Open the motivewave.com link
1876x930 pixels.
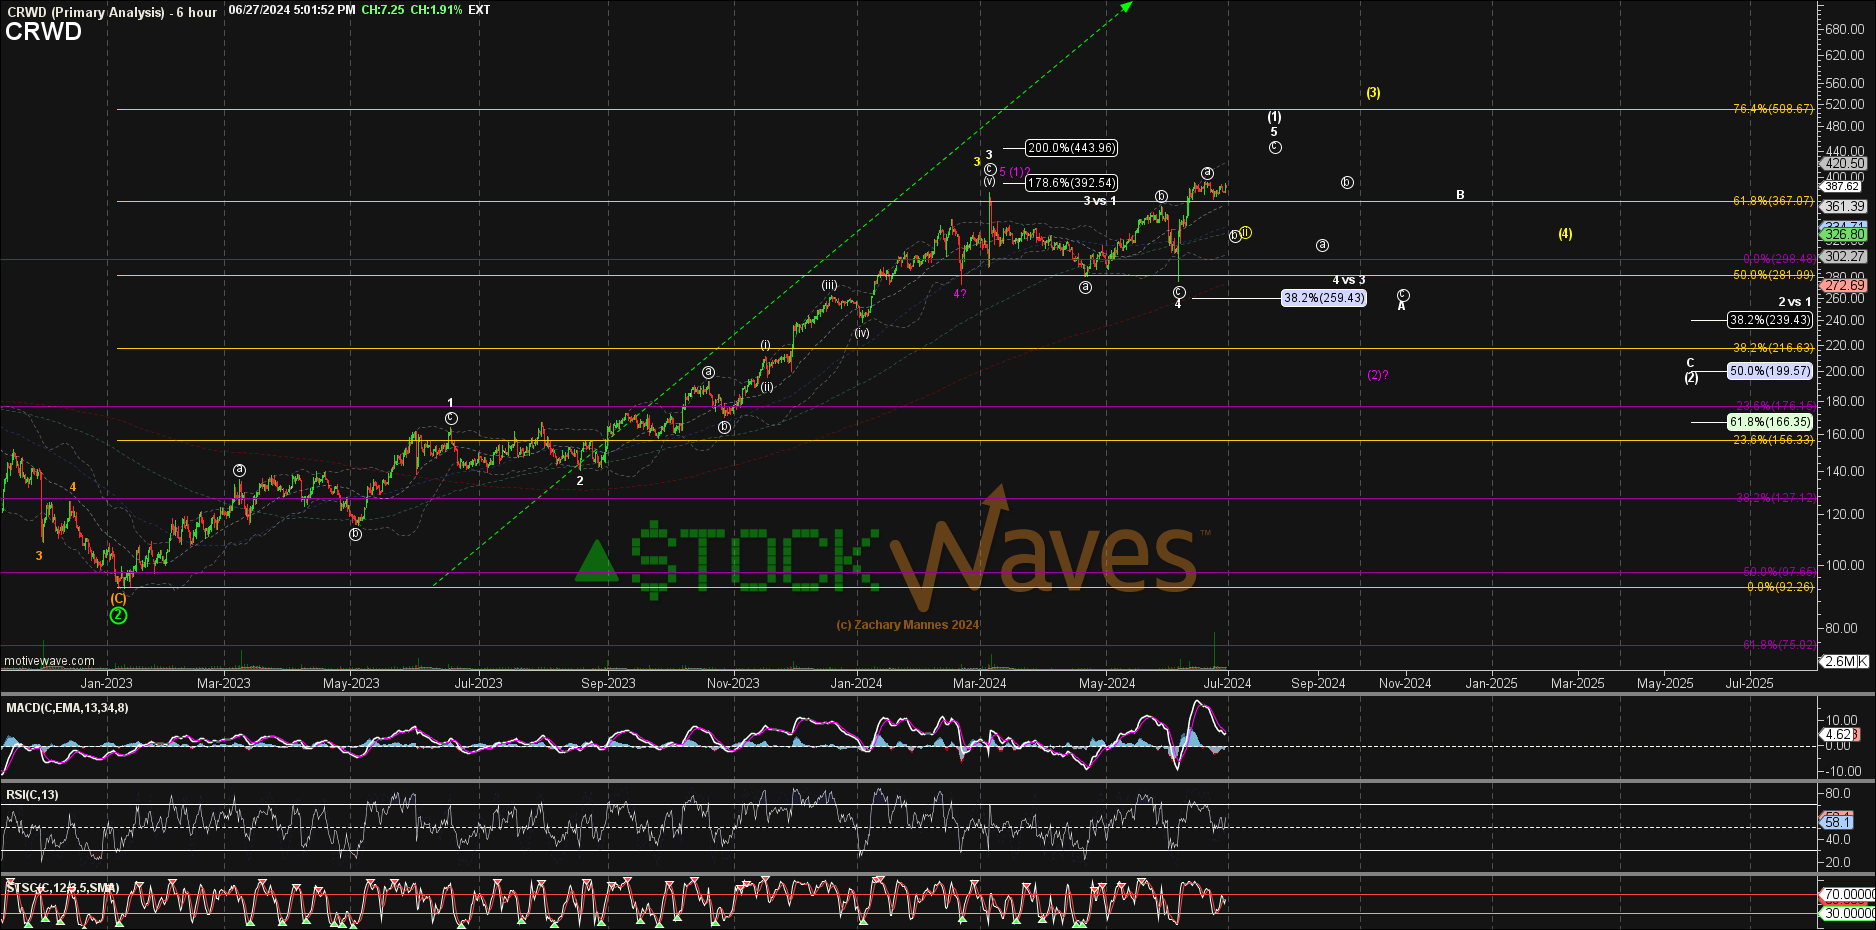(47, 661)
